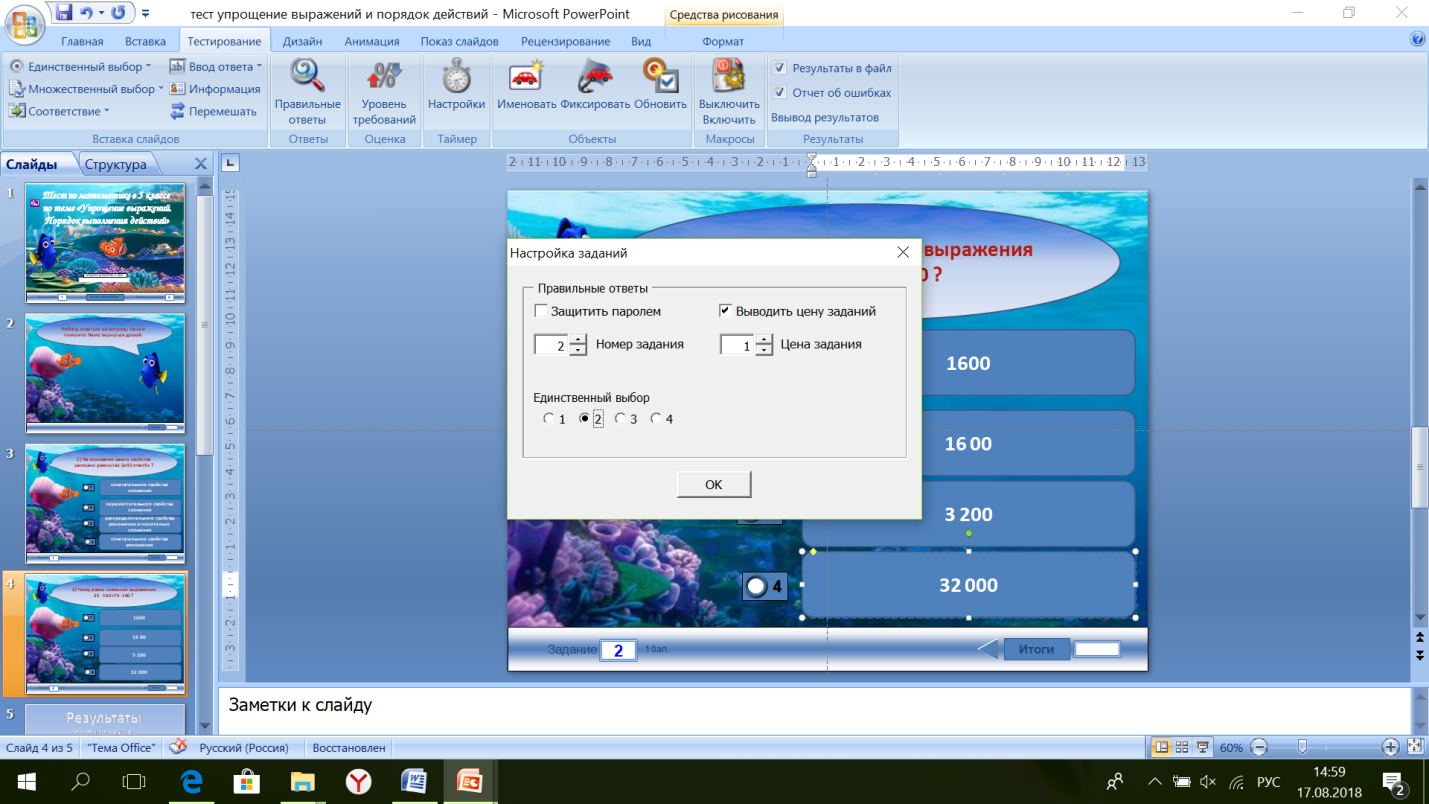Click the Обновить objects icon
This screenshot has height=804, width=1429.
tap(660, 85)
